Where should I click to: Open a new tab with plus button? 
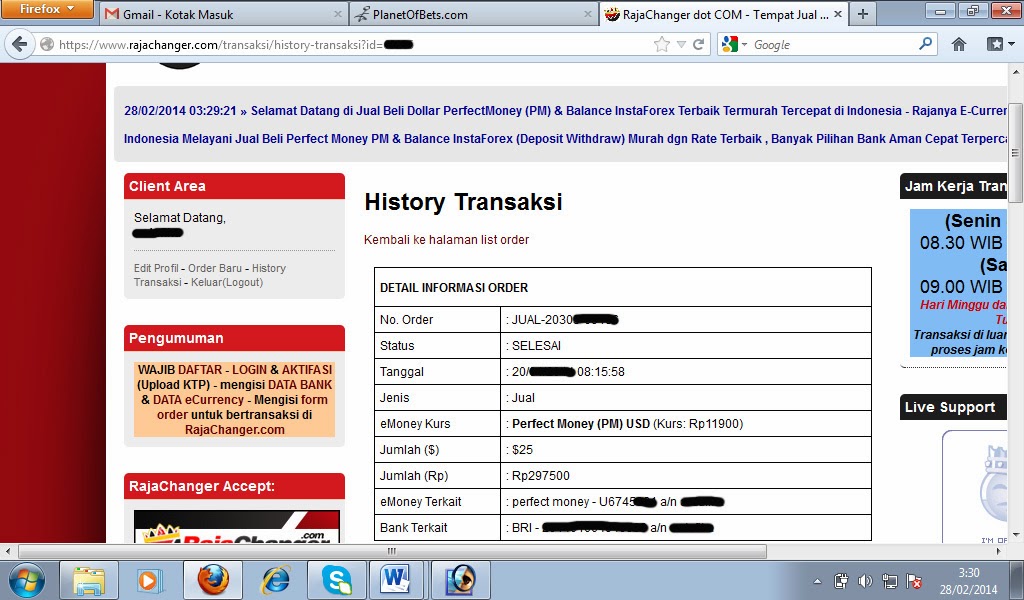pos(863,14)
